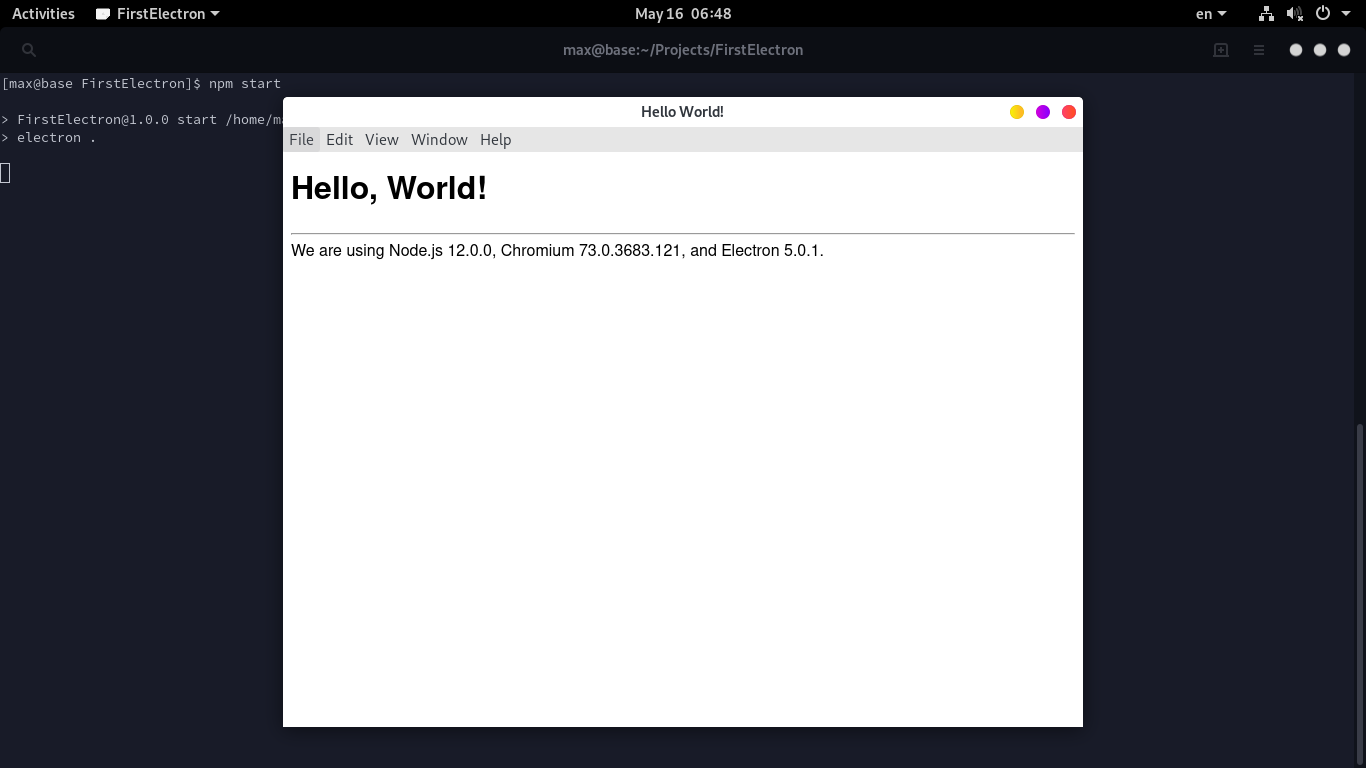Click the muted volume icon in the top bar
1366x768 pixels.
tap(1294, 13)
